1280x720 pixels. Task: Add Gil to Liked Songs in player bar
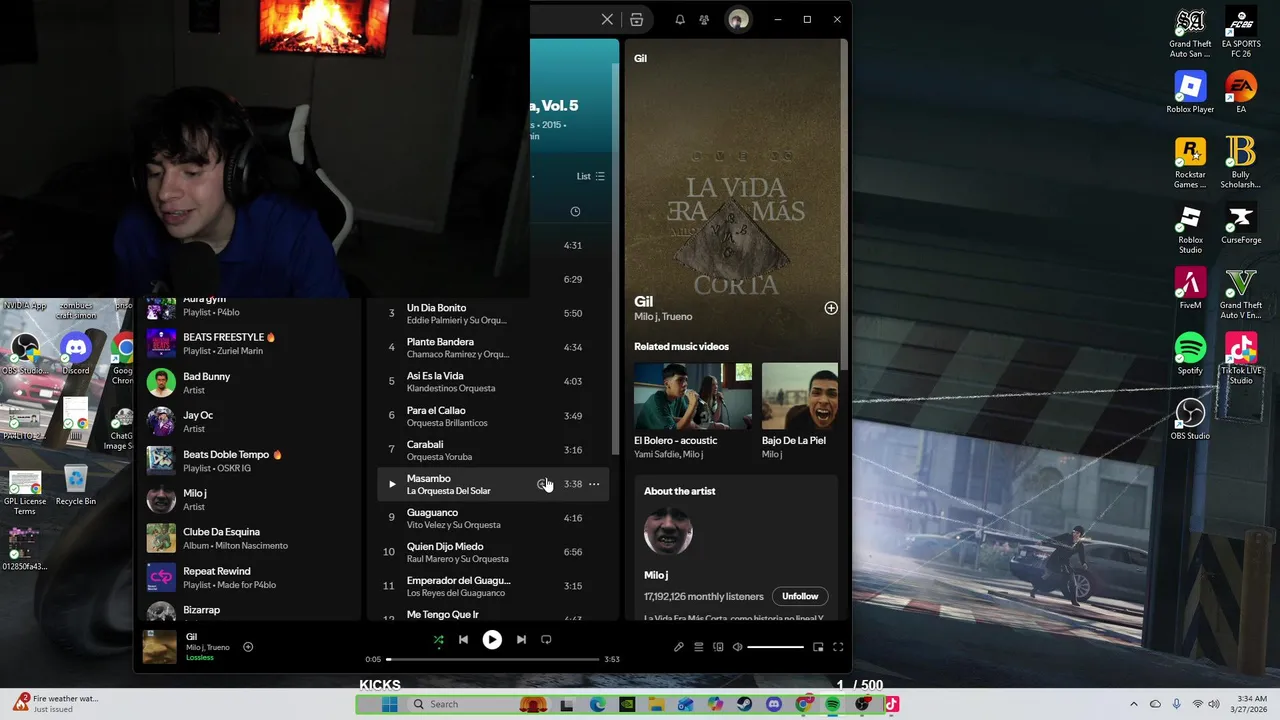tap(248, 647)
